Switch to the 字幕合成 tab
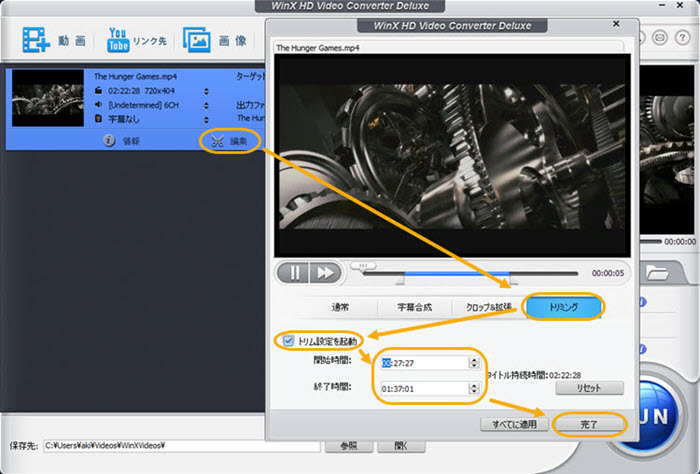The image size is (700, 474). pyautogui.click(x=415, y=307)
